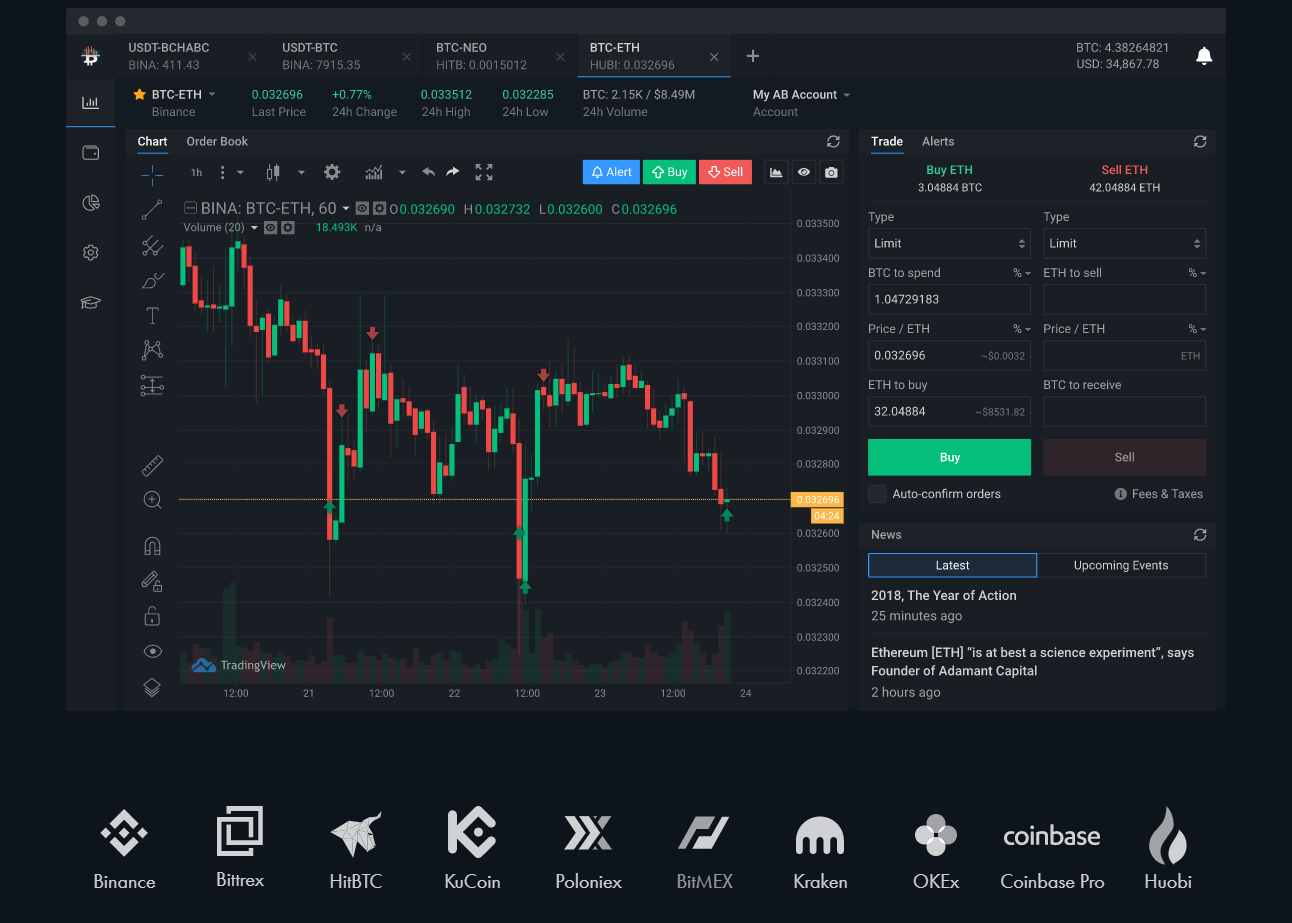Select the pitchfork drawing tool
The width and height of the screenshot is (1292, 923).
[x=152, y=245]
